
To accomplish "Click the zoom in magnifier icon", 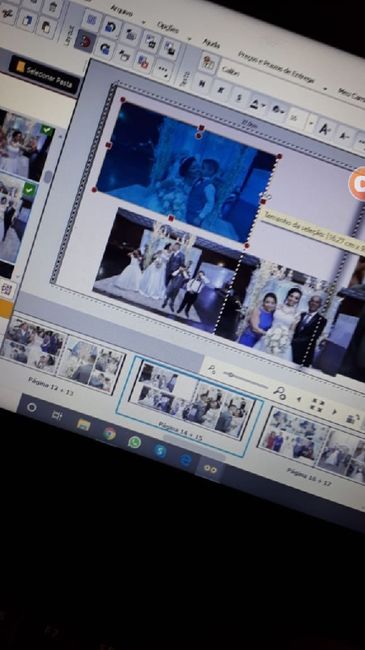I will click(280, 393).
